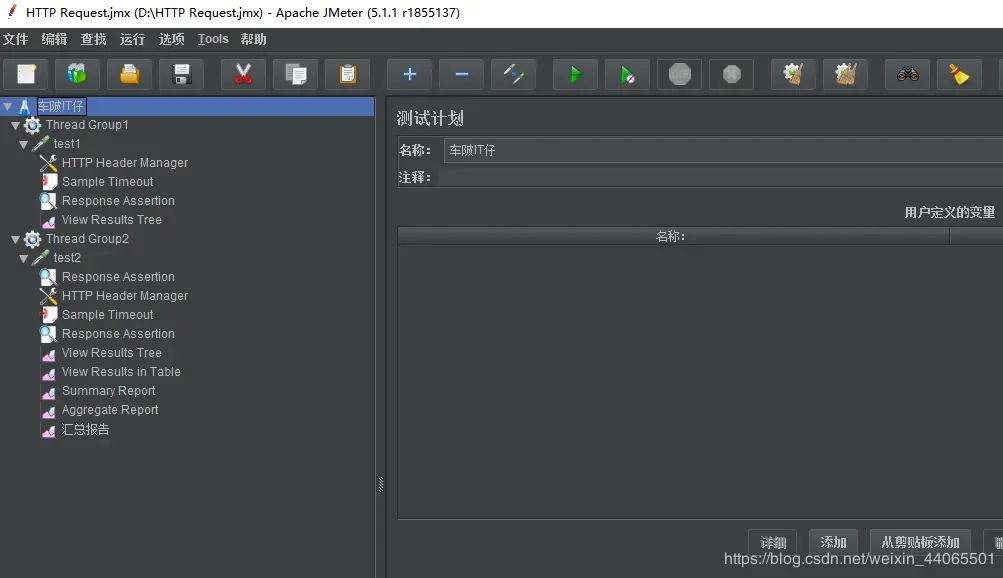This screenshot has width=1003, height=578.
Task: Select HTTP Header Manager under test2
Action: point(125,296)
